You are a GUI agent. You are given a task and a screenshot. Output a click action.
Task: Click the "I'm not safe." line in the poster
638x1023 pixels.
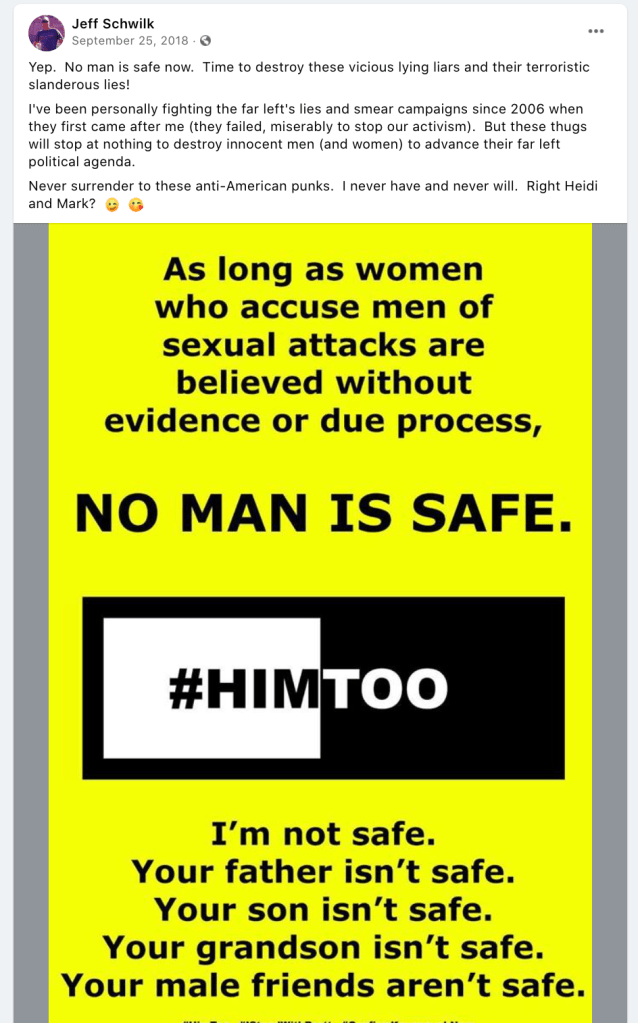(323, 834)
